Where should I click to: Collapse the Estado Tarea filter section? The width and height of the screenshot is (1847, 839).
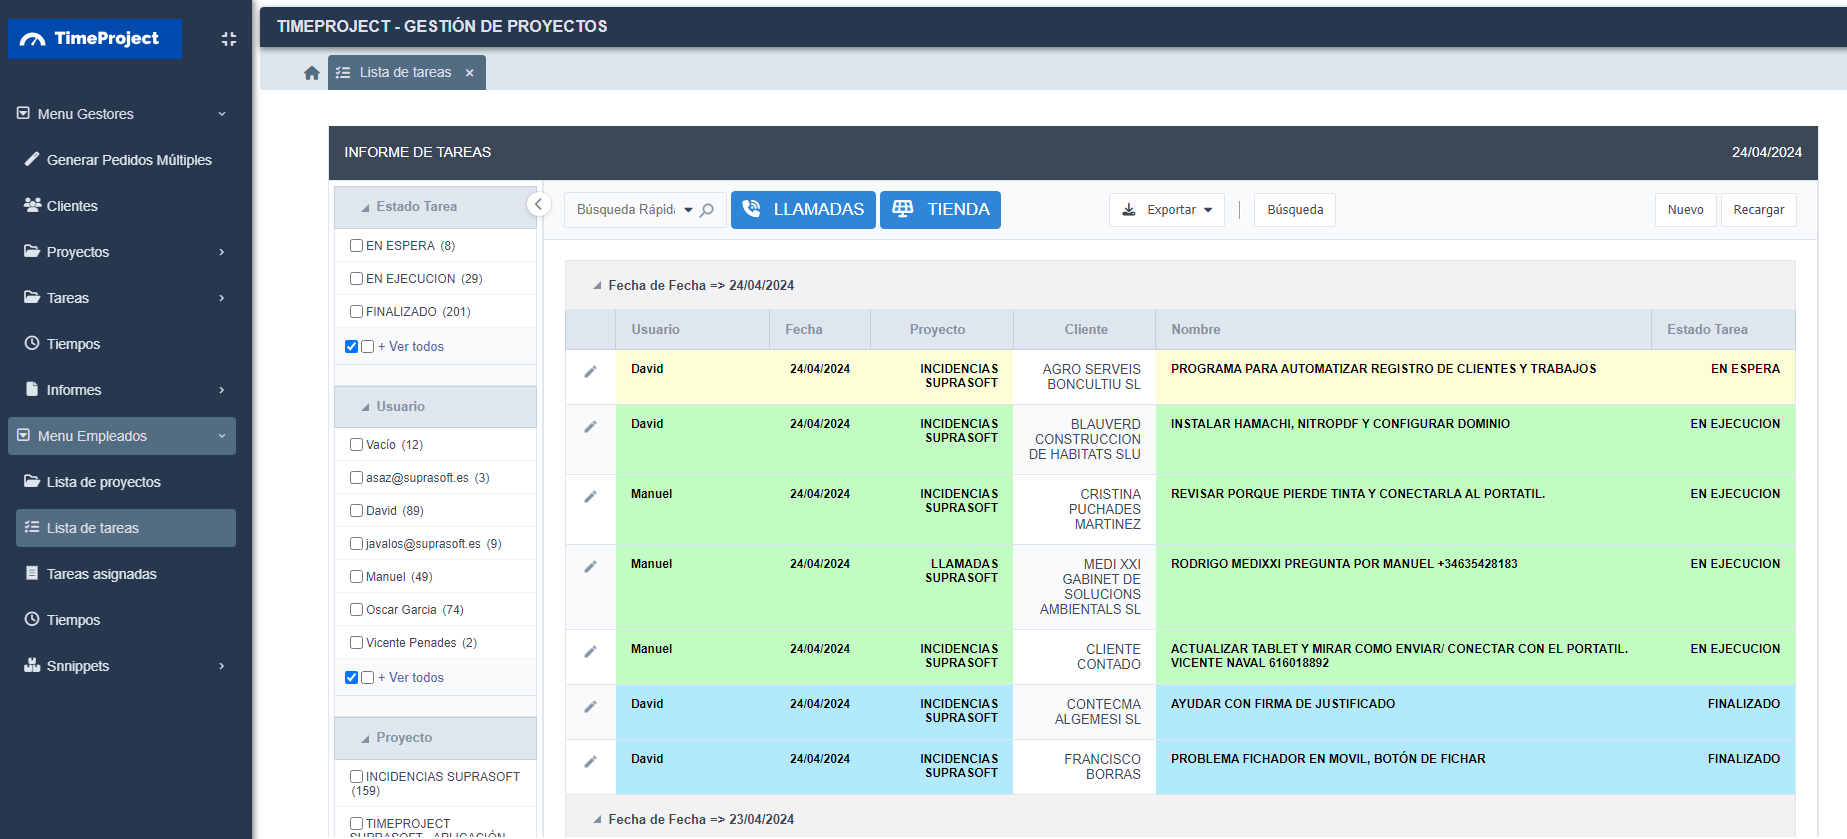coord(365,208)
